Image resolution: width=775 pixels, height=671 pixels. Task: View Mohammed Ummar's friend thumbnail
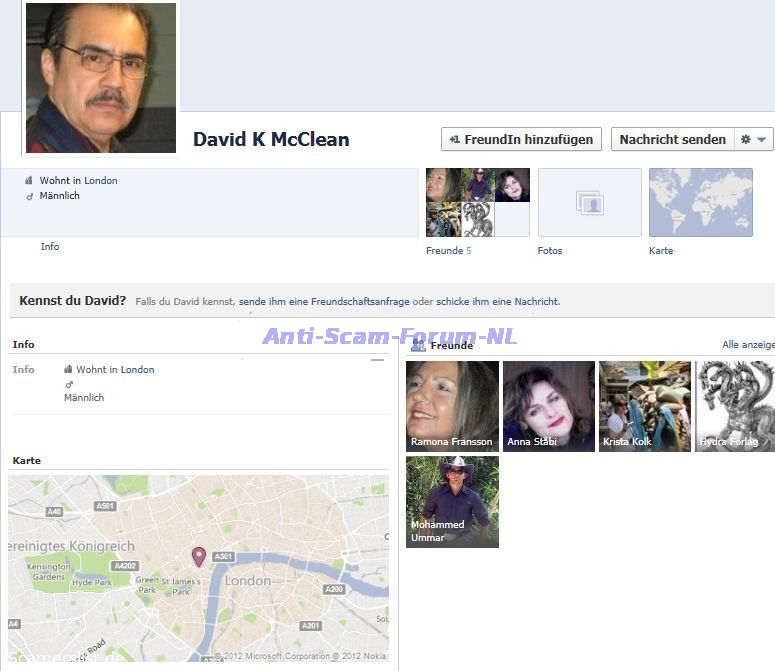point(452,501)
